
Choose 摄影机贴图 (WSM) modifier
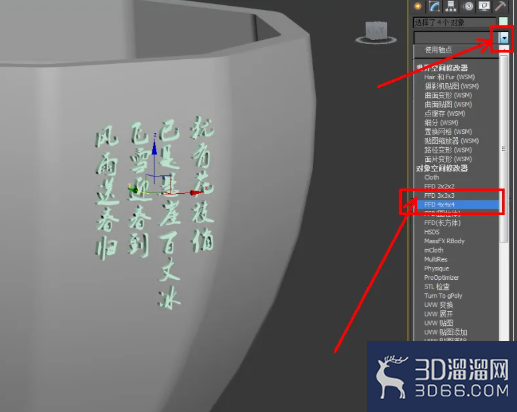pos(451,86)
